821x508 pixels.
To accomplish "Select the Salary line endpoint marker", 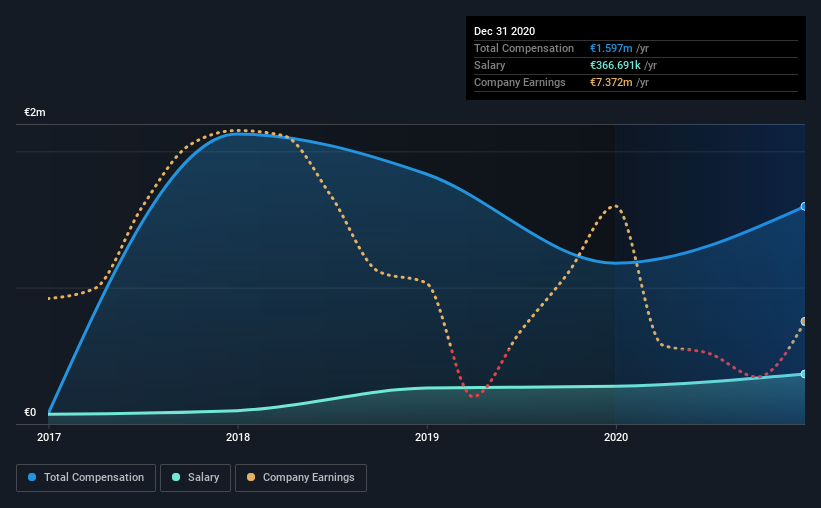I will coord(803,374).
